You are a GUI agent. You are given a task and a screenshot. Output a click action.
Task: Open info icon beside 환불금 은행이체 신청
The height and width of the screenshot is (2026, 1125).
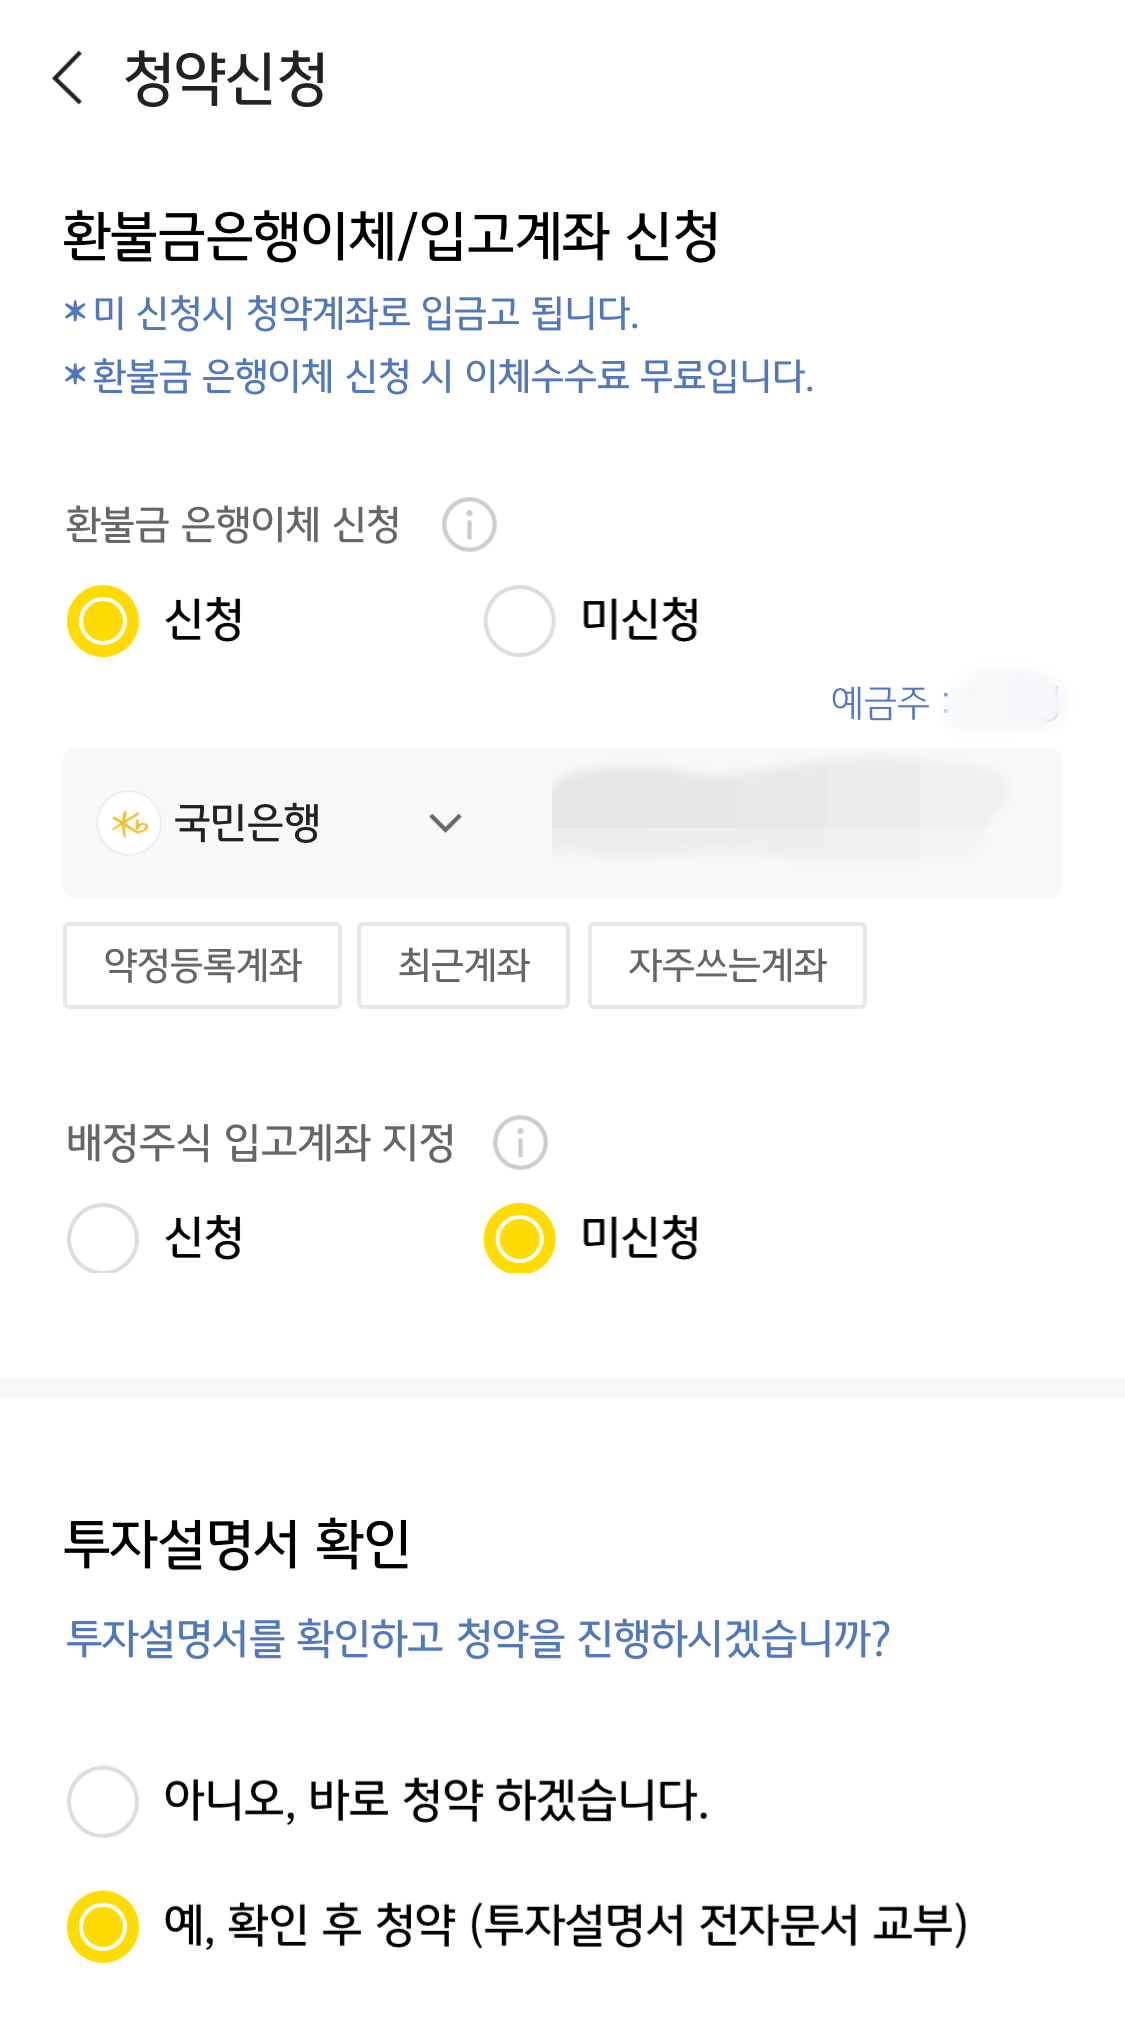click(469, 525)
